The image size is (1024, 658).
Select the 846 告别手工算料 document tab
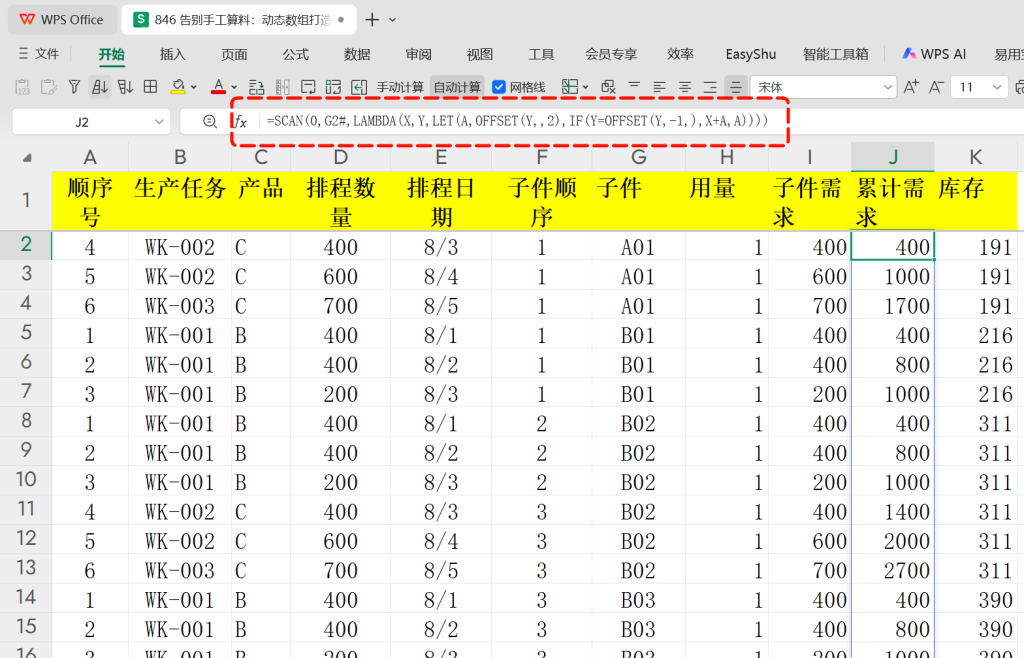coord(240,20)
